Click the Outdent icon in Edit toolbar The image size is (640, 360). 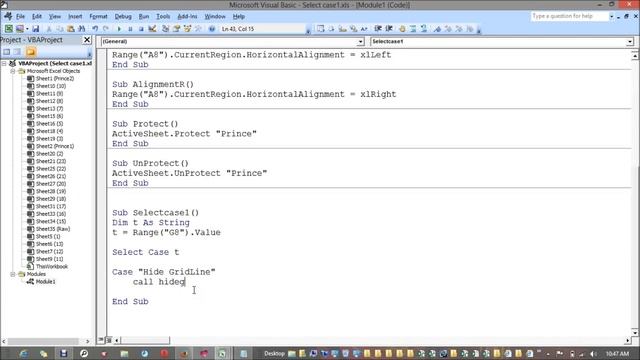click(x=389, y=29)
